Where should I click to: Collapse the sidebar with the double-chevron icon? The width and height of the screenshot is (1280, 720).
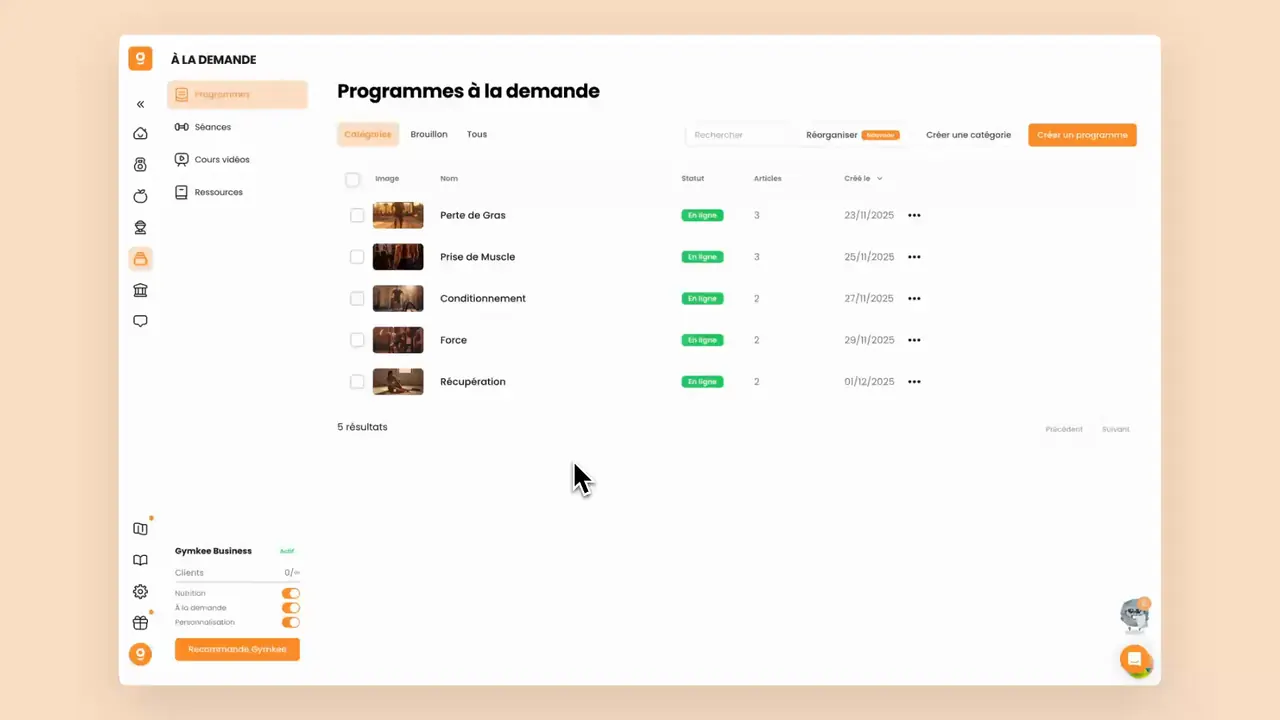(x=140, y=104)
